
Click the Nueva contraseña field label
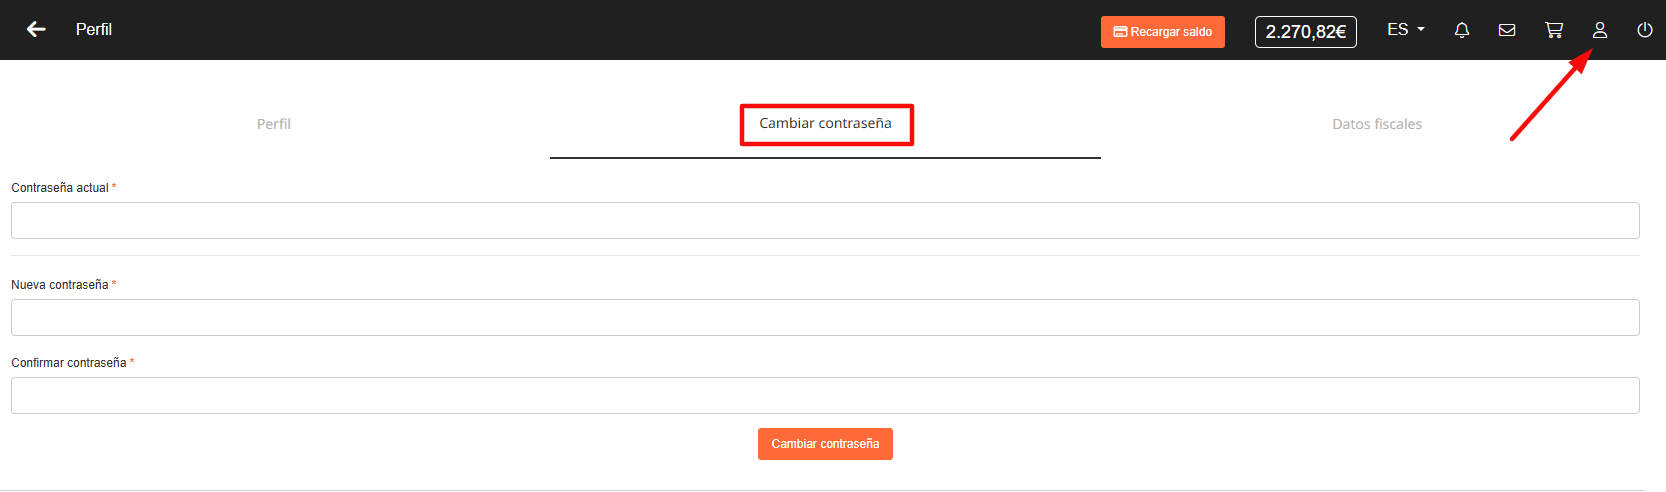(x=60, y=285)
